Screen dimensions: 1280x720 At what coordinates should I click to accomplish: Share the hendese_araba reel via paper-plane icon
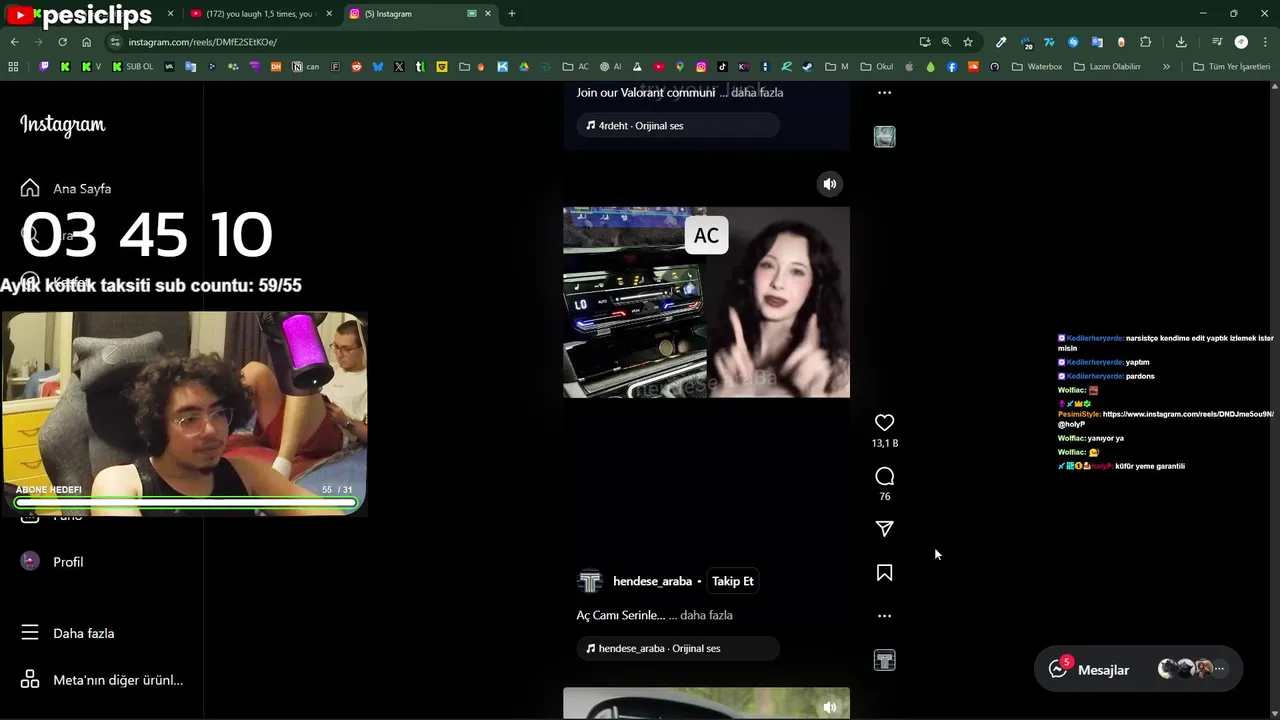(884, 529)
